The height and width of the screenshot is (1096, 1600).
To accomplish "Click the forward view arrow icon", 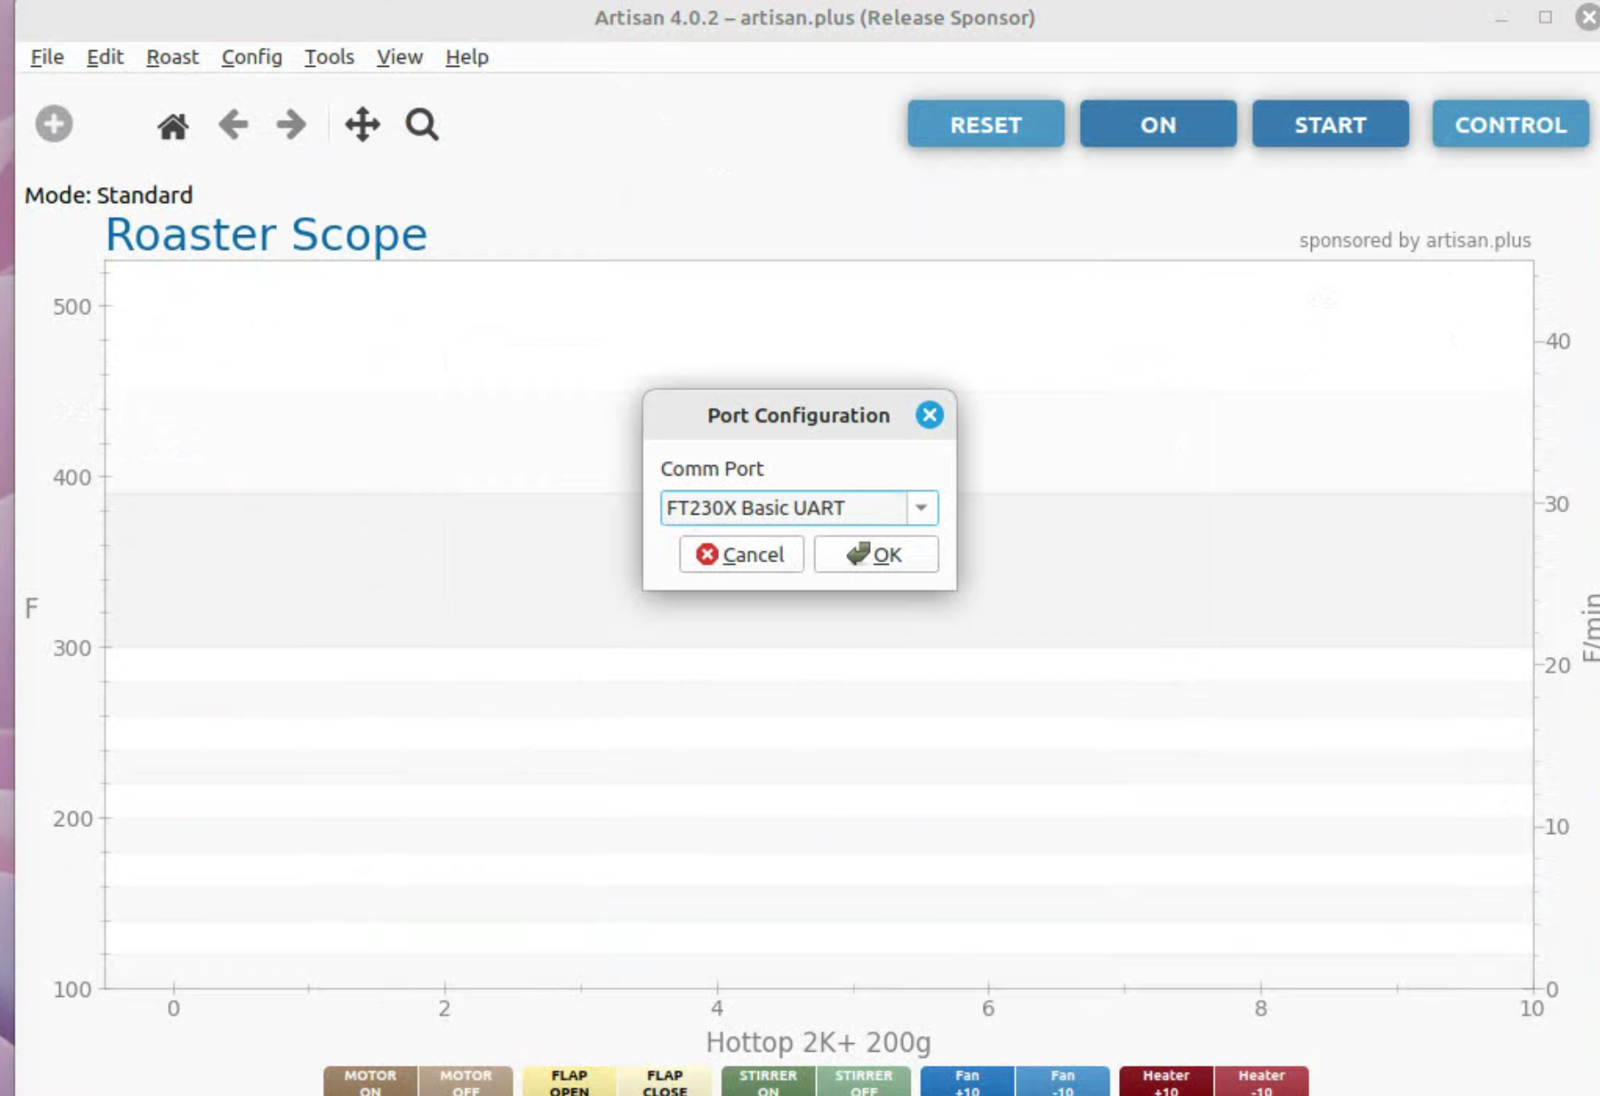I will (291, 125).
